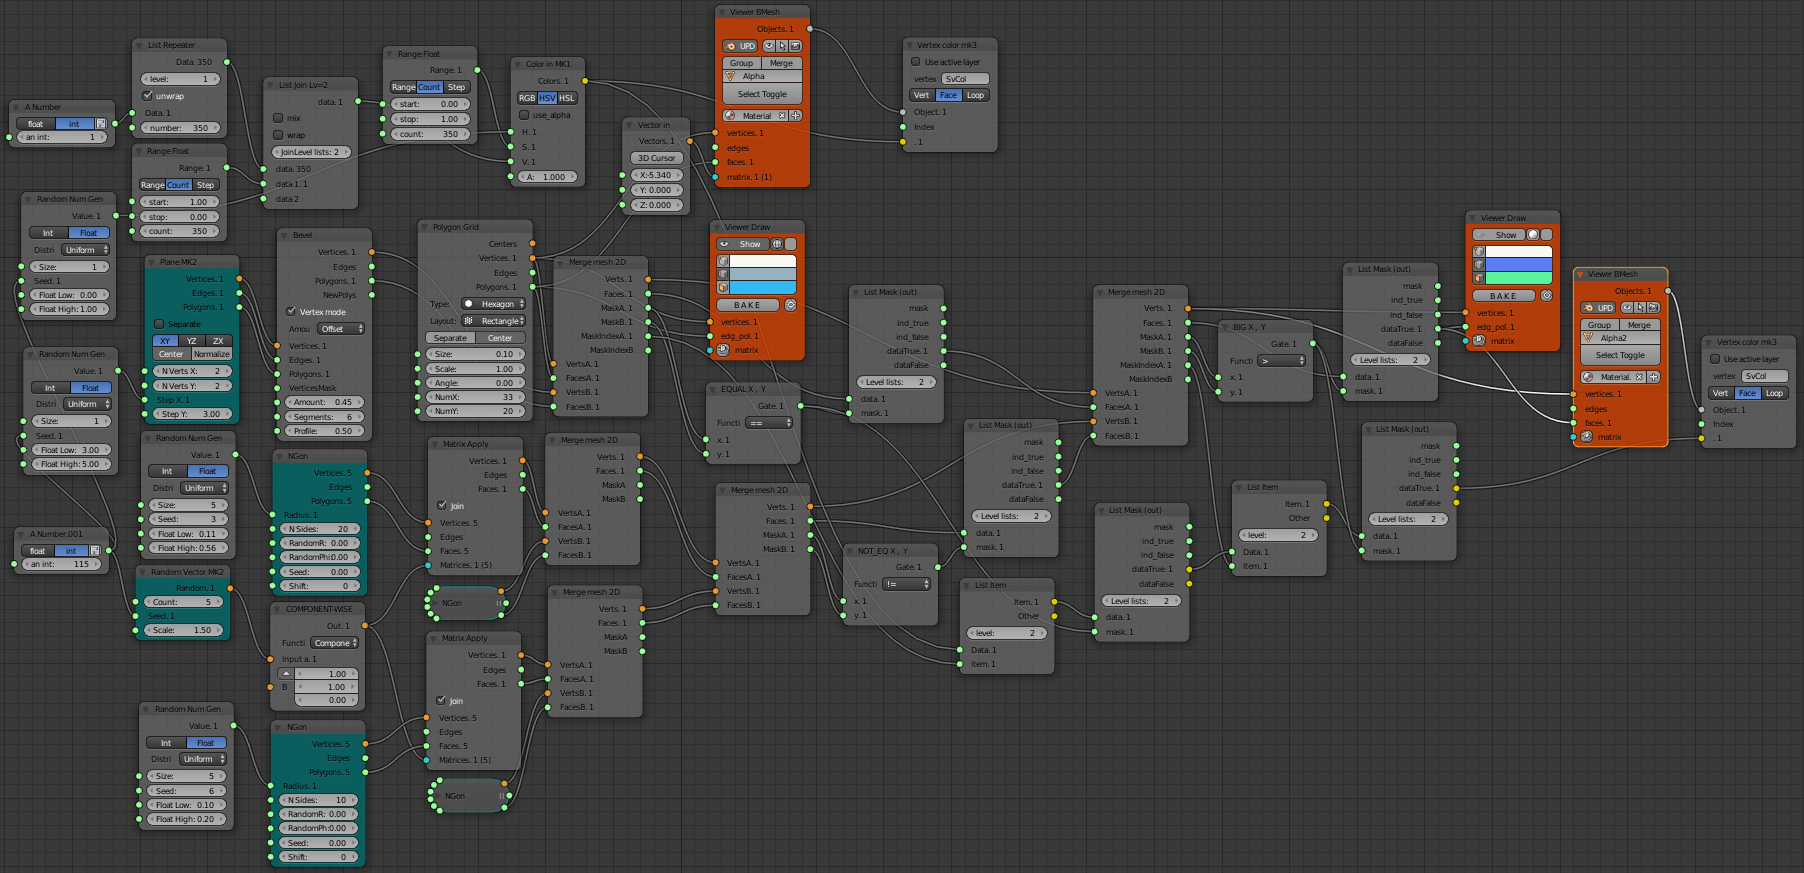Screen dimensions: 1804x873
Task: Click the icon right of int in A Number
Action: point(101,124)
